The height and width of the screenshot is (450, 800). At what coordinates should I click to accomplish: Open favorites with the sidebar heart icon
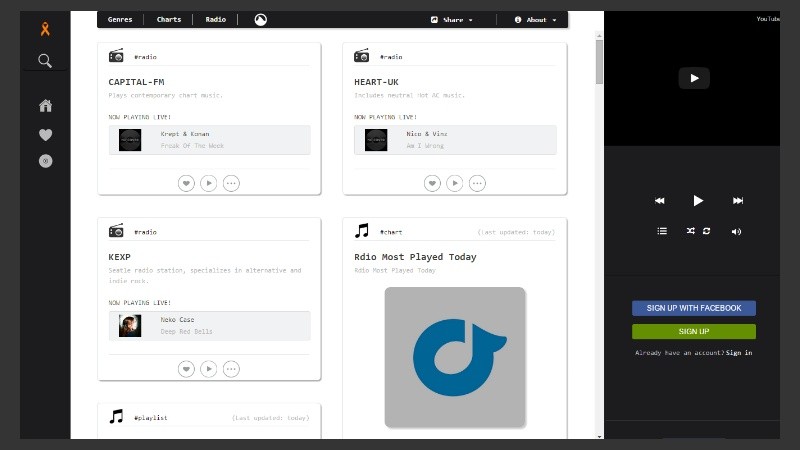coord(45,135)
